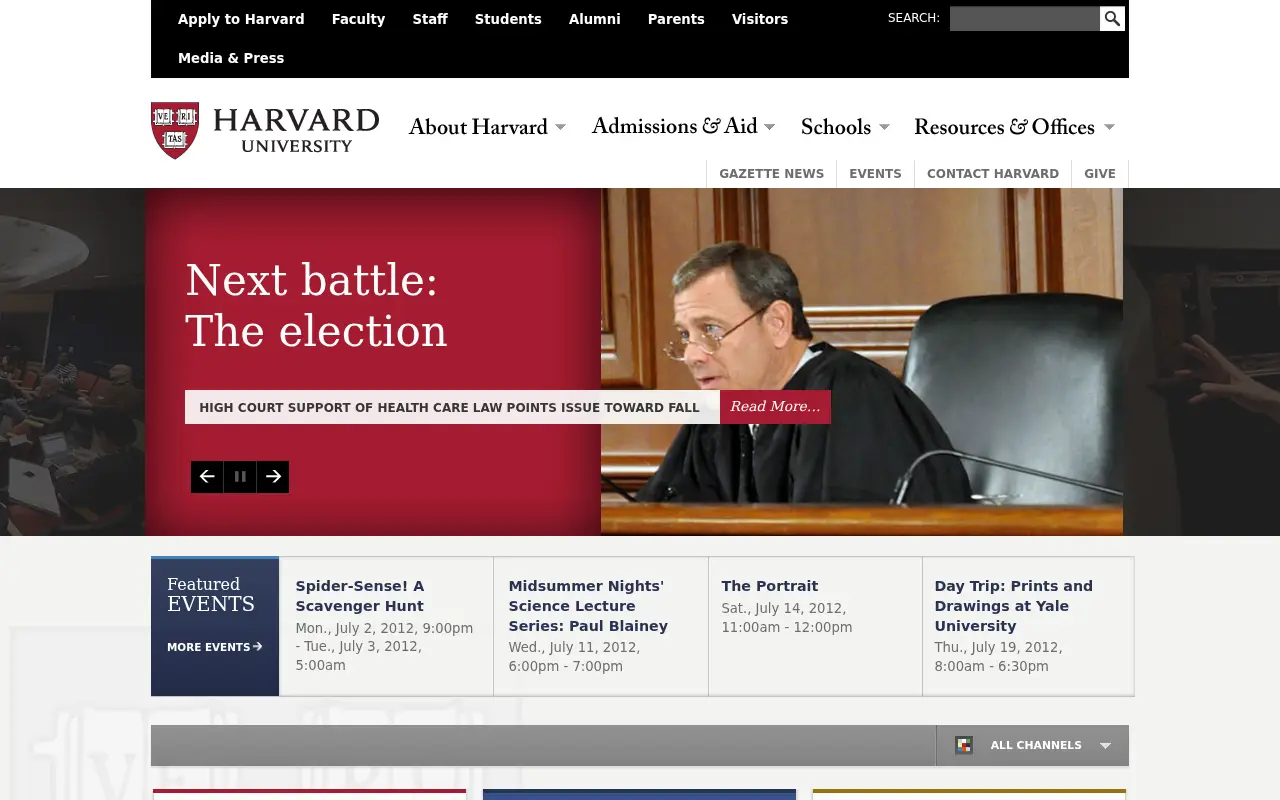1280x800 pixels.
Task: Click the search magnifier icon
Action: pyautogui.click(x=1112, y=19)
